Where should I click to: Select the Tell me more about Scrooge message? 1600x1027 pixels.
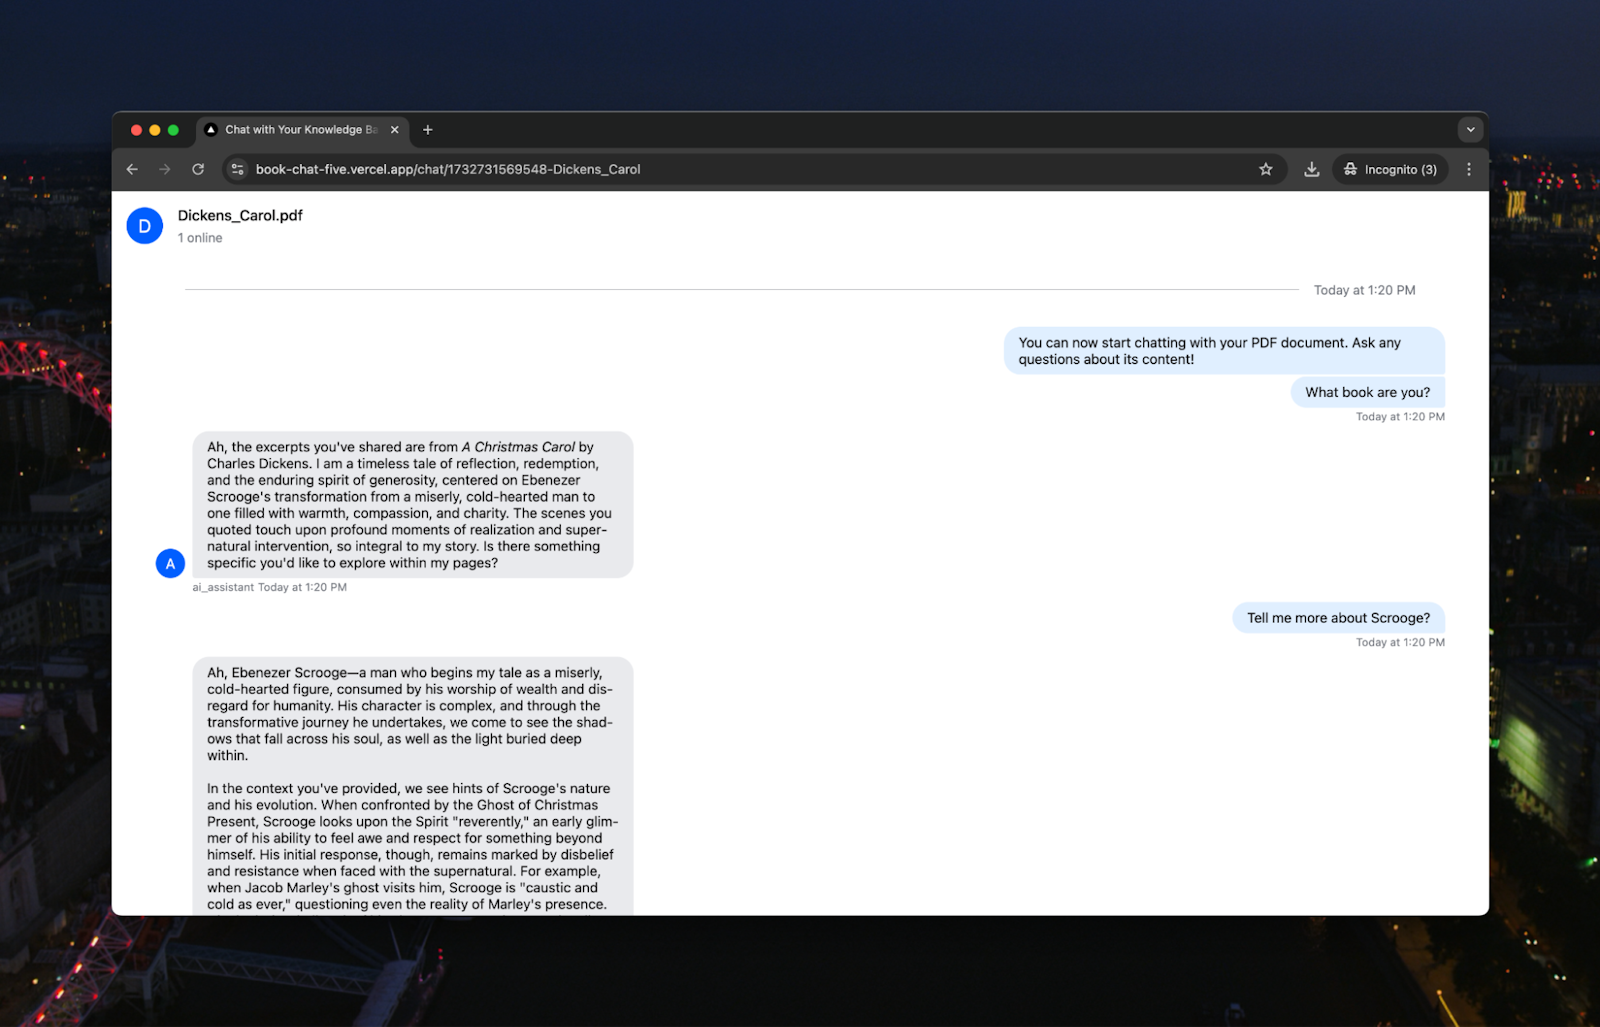click(1338, 618)
